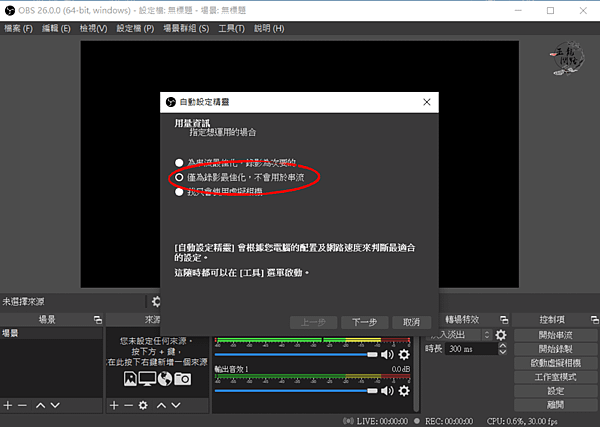Maximize the OBS window
The width and height of the screenshot is (600, 427).
click(550, 11)
